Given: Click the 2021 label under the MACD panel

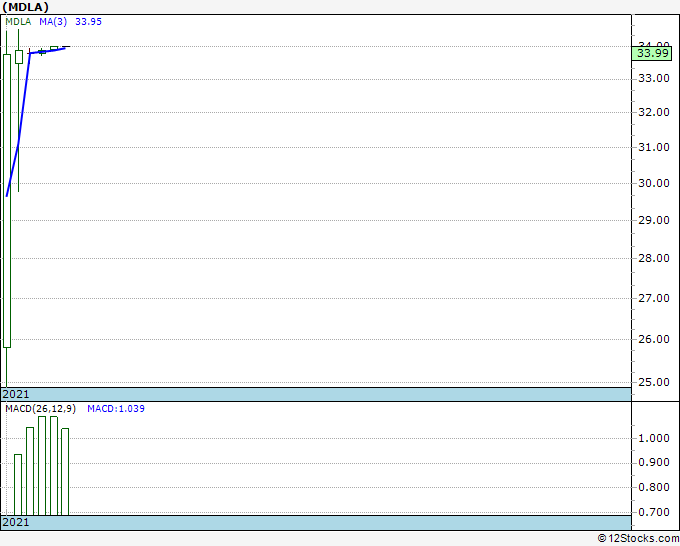Looking at the screenshot, I should click(16, 522).
